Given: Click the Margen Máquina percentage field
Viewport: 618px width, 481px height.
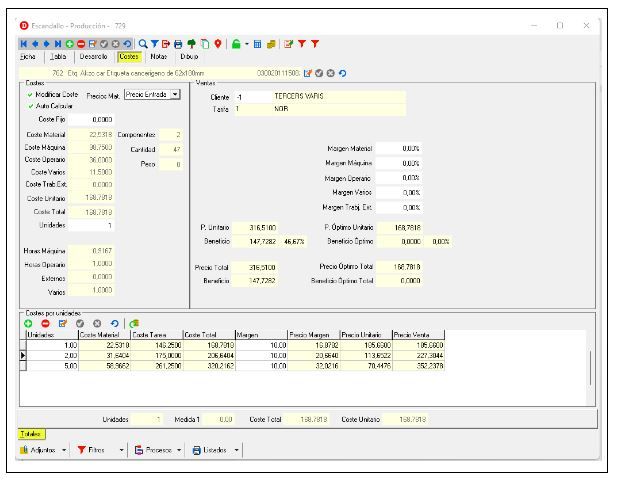Looking at the screenshot, I should coord(398,163).
